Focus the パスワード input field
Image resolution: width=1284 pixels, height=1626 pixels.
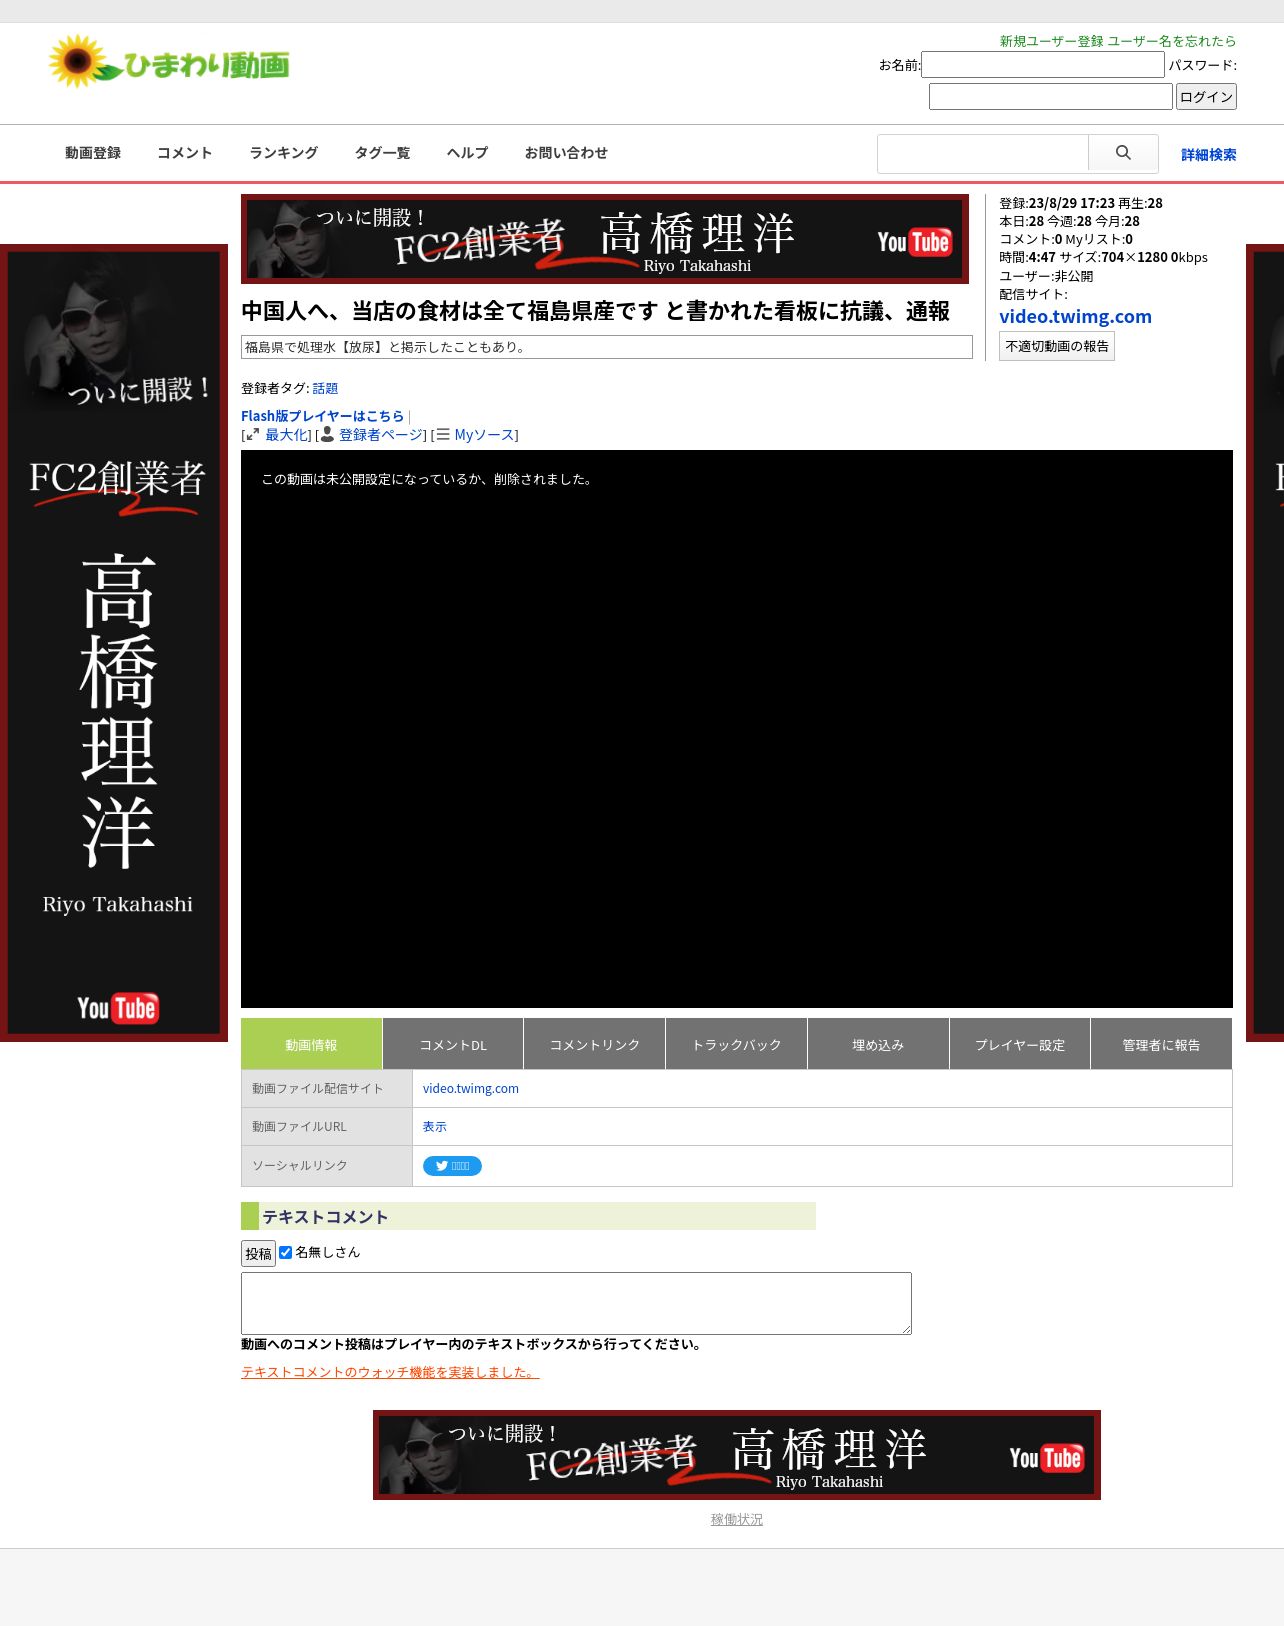(1051, 96)
